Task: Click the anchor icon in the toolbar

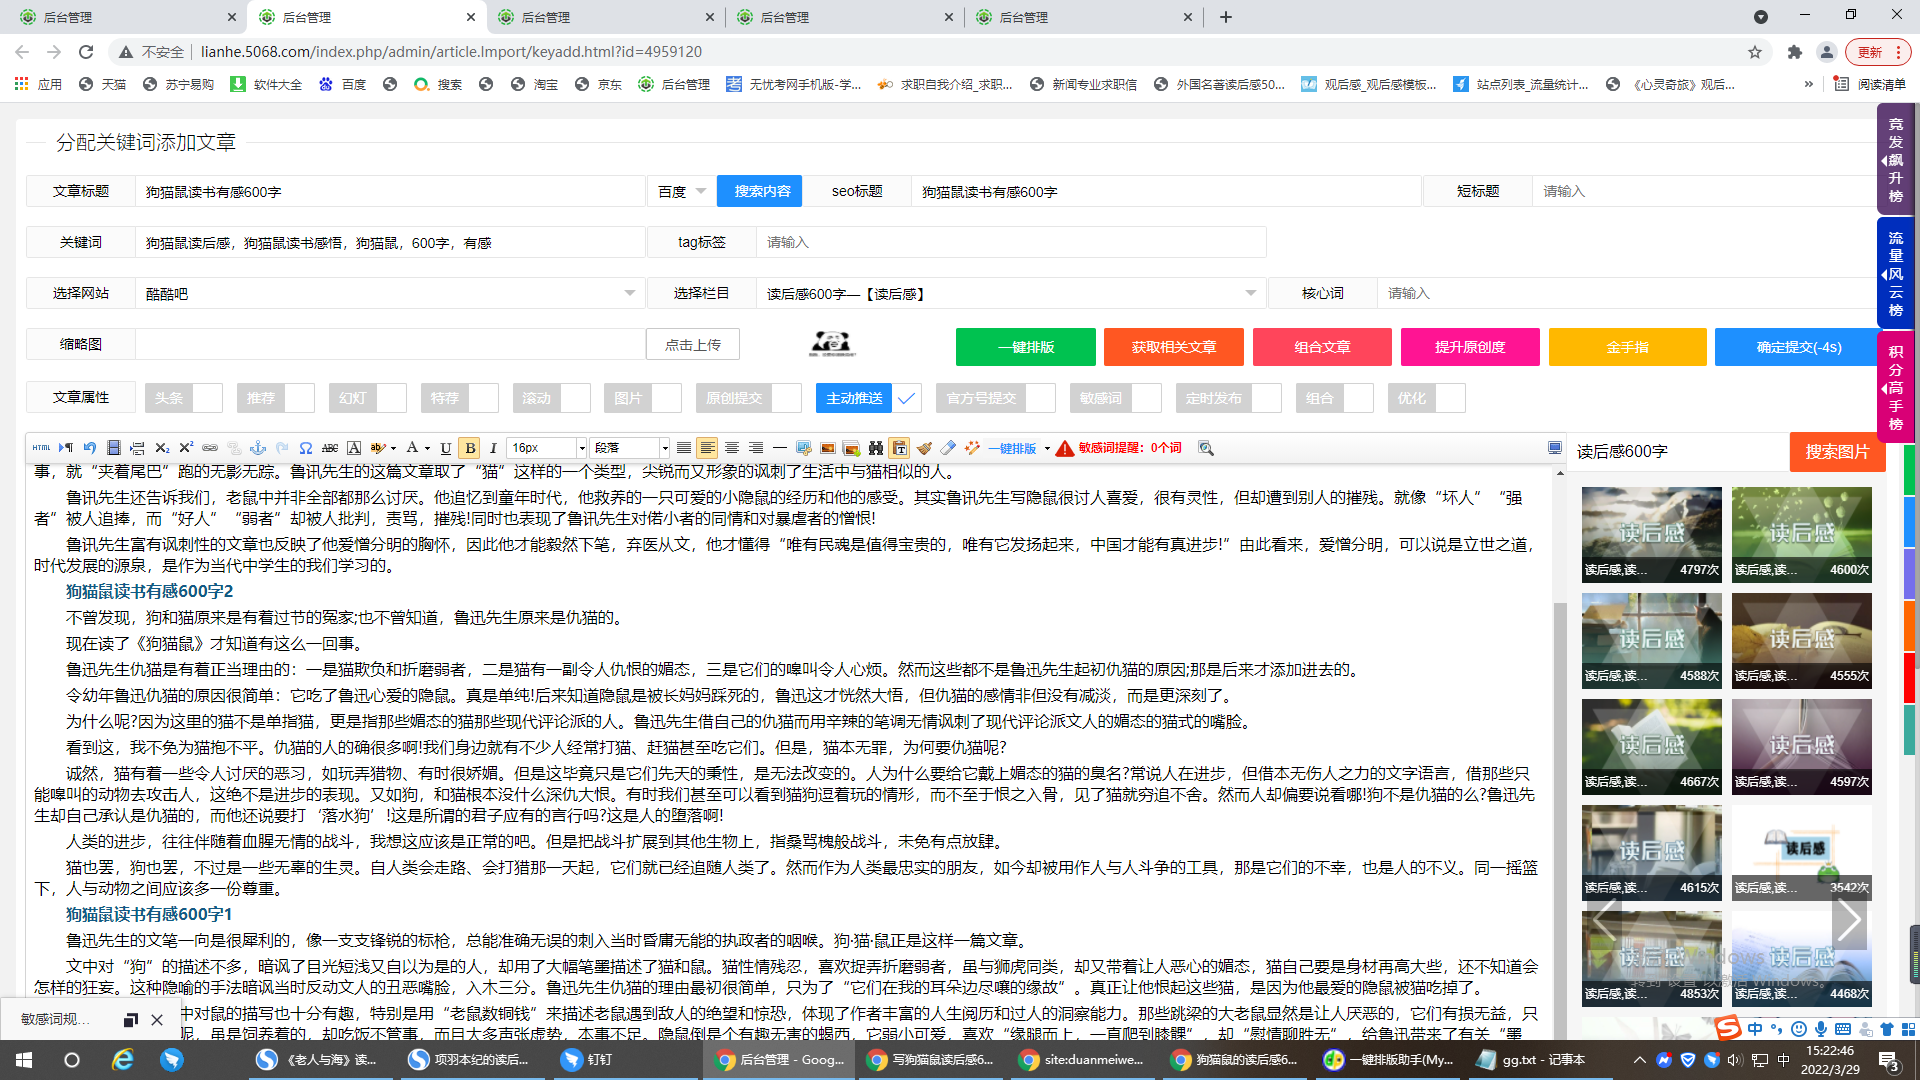Action: click(259, 448)
